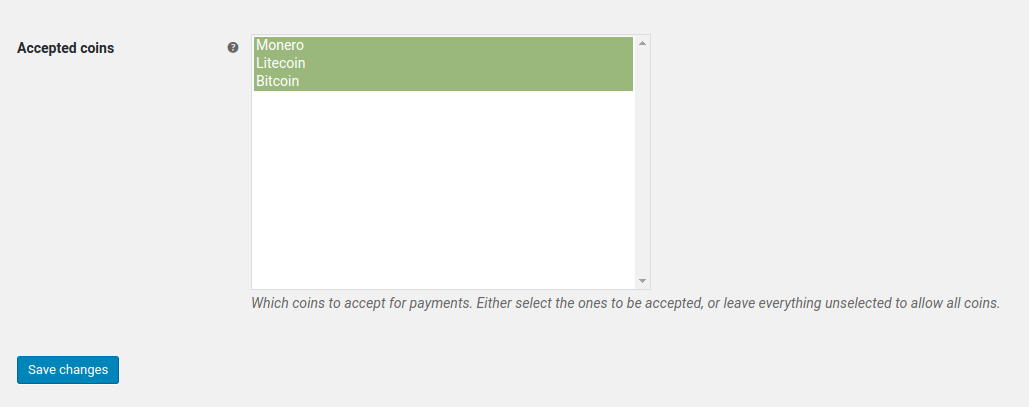Click the vertical scrollbar track of the coins list
This screenshot has height=407, width=1029.
click(642, 162)
